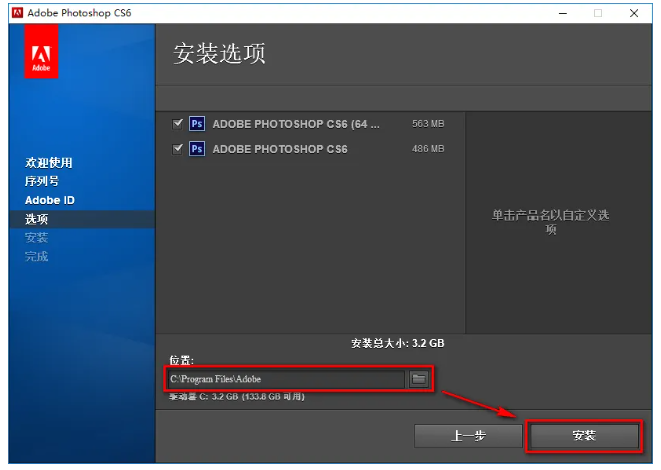661x470 pixels.
Task: Select the 序列号 step in the sidebar
Action: pyautogui.click(x=42, y=181)
